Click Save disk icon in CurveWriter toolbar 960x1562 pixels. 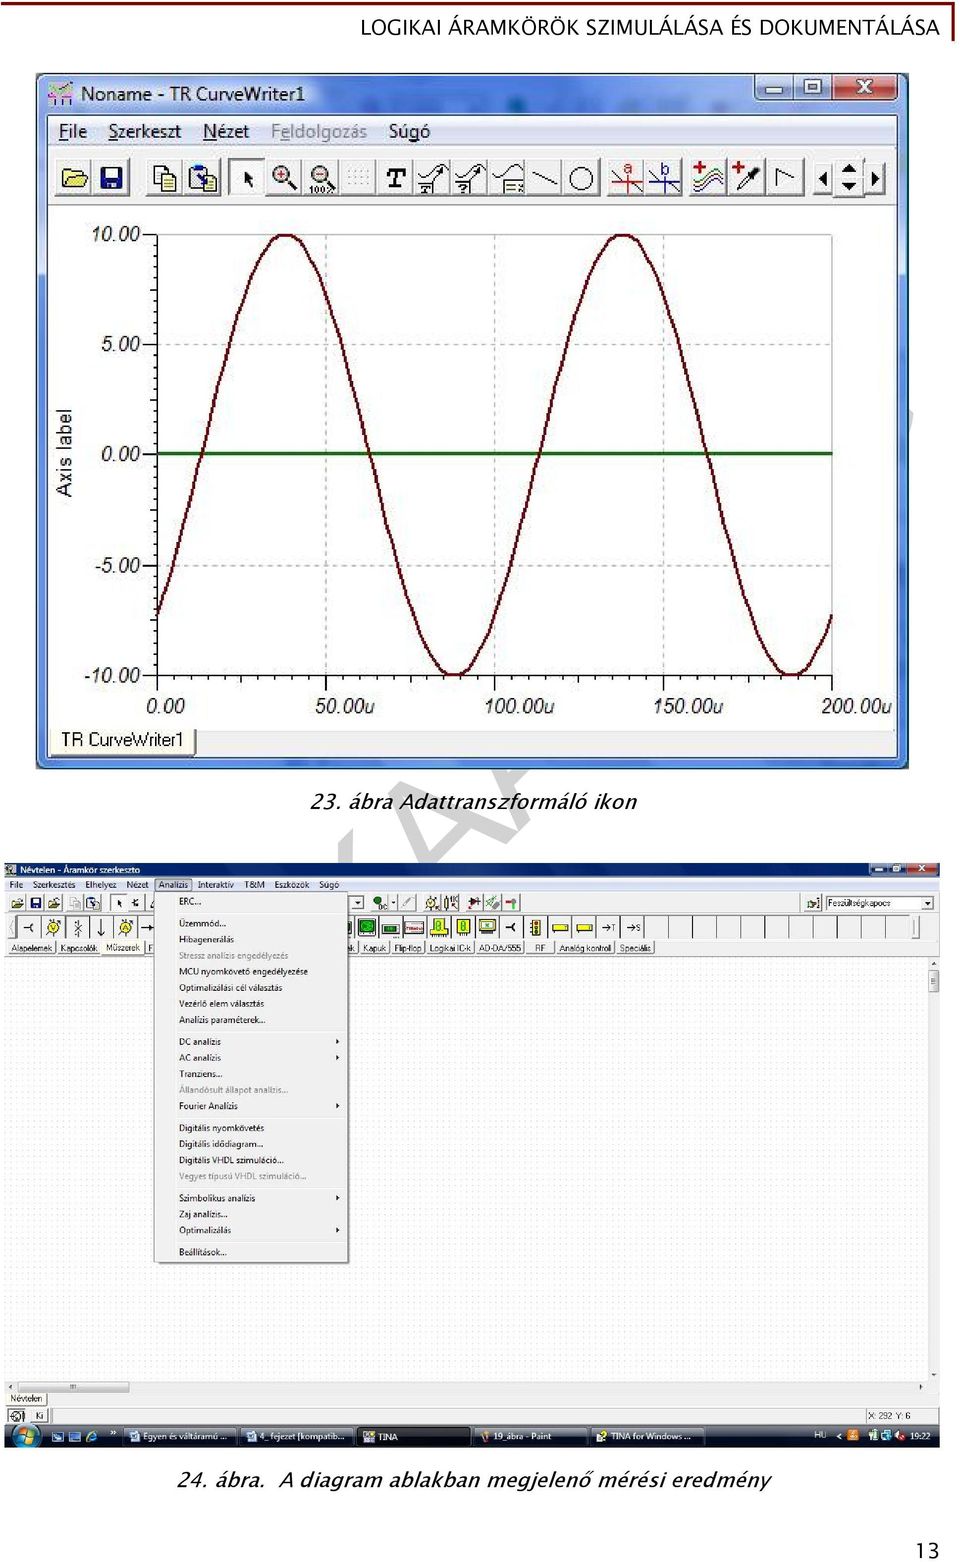pos(111,178)
